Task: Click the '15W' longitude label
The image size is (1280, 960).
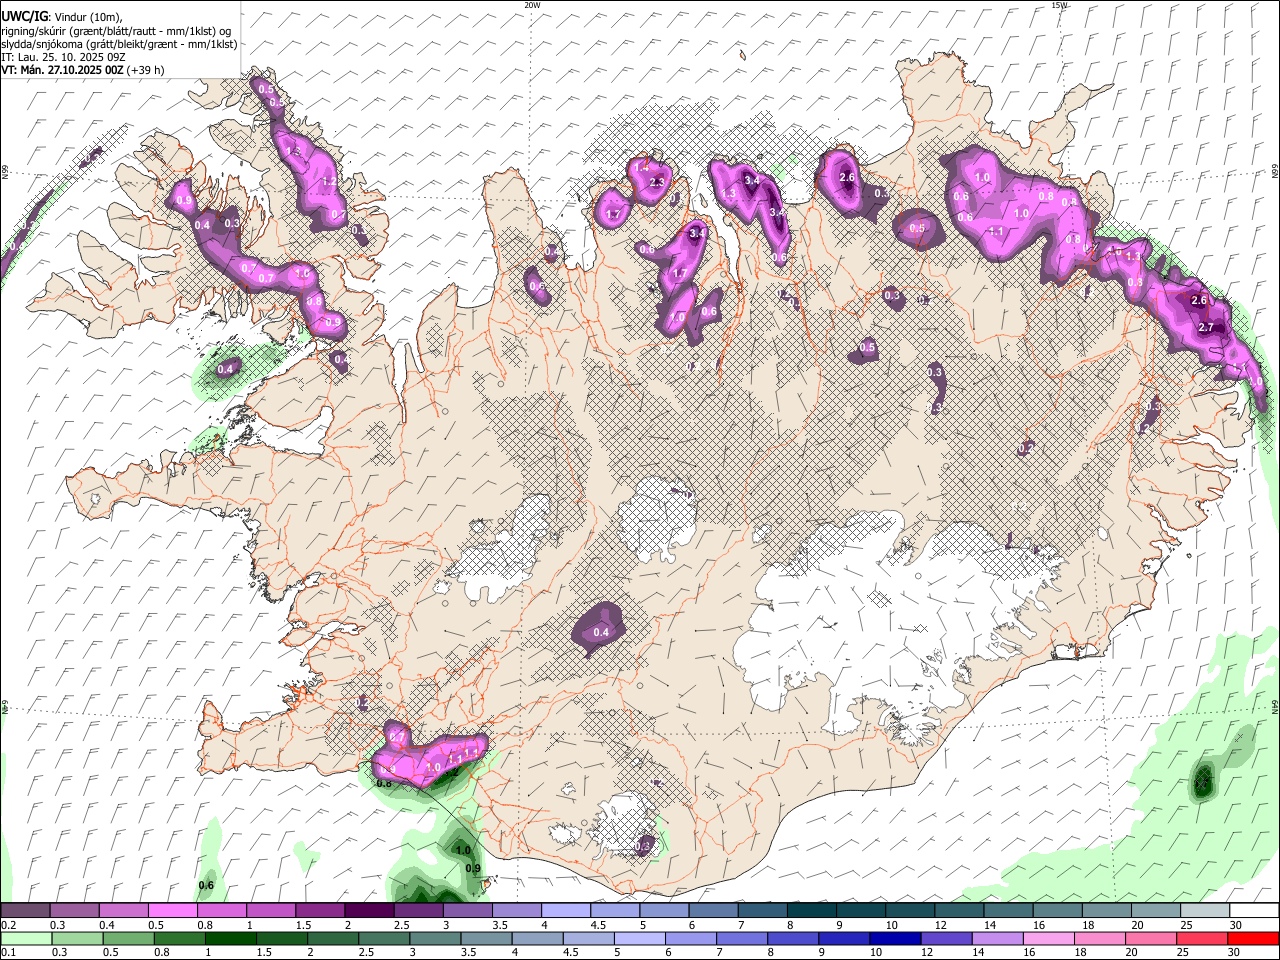Action: [1059, 5]
